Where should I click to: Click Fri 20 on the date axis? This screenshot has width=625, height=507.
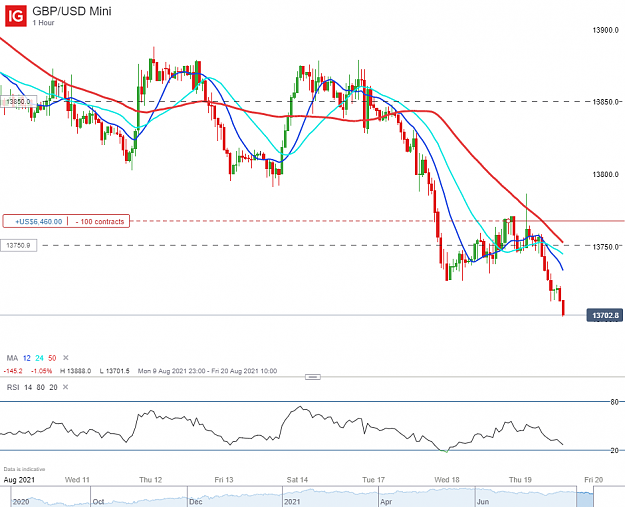594,480
